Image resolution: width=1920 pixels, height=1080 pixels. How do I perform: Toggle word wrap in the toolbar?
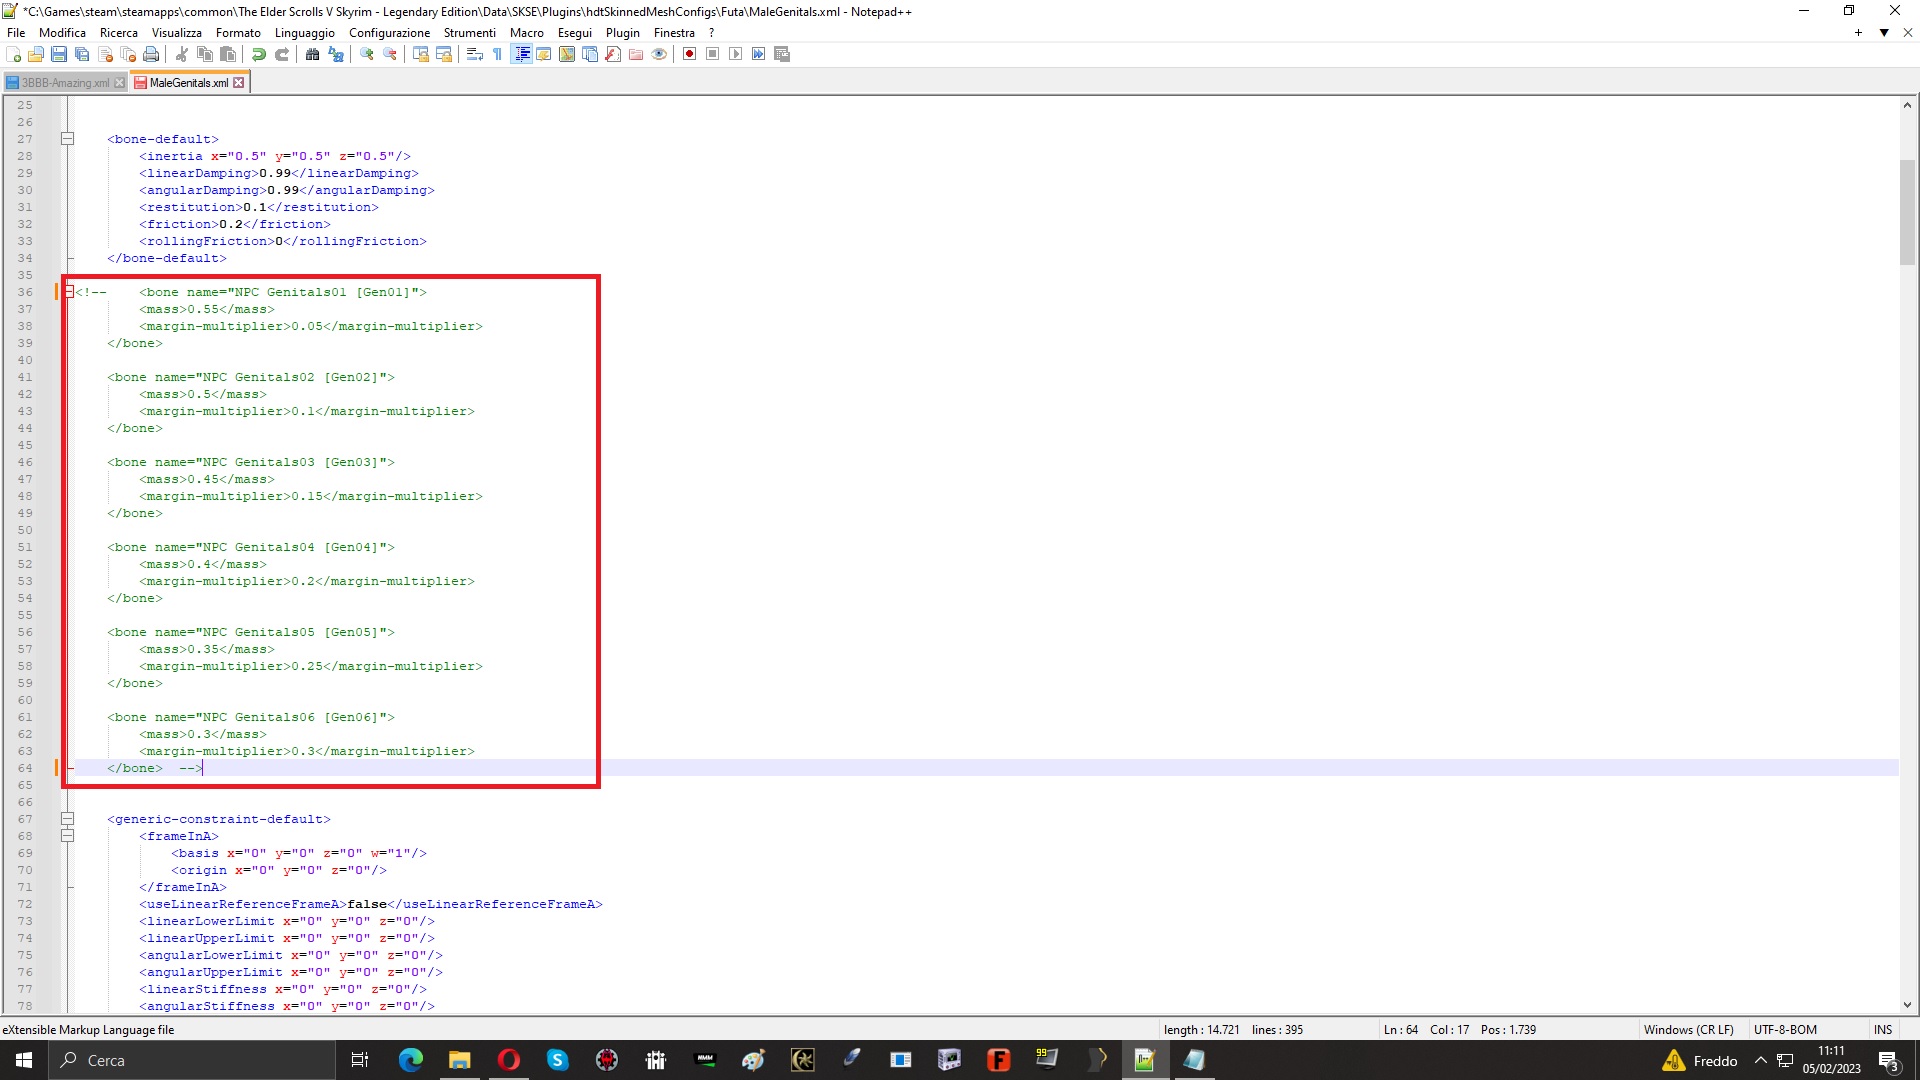pyautogui.click(x=475, y=54)
